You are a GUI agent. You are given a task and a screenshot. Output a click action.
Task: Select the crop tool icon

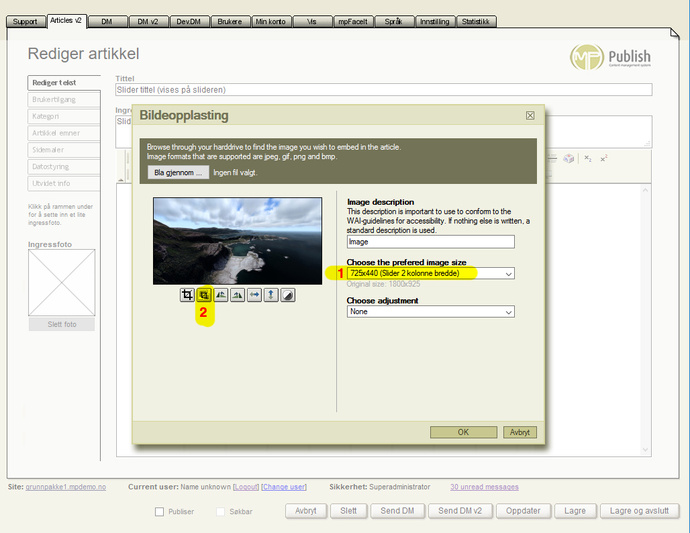[187, 295]
